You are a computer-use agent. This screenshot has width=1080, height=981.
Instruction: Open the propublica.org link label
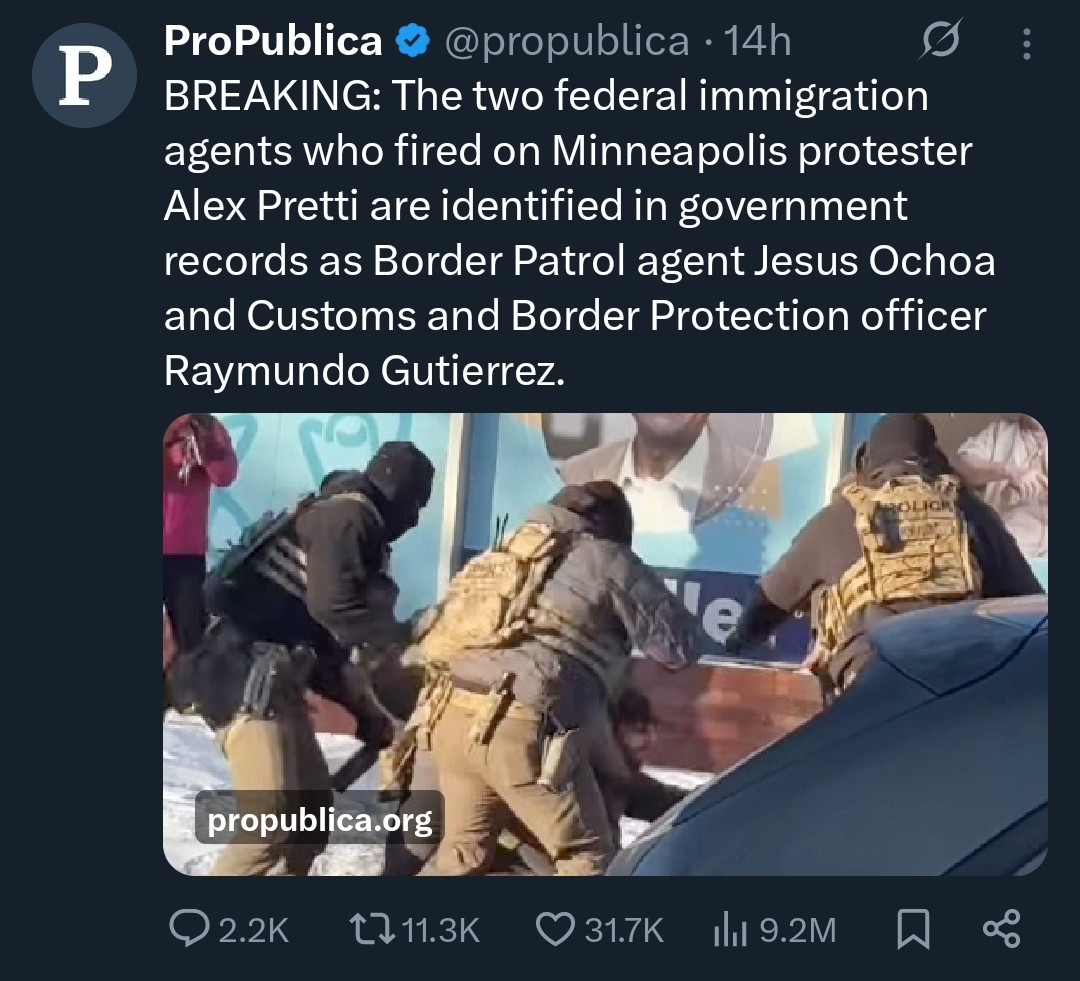tap(320, 818)
